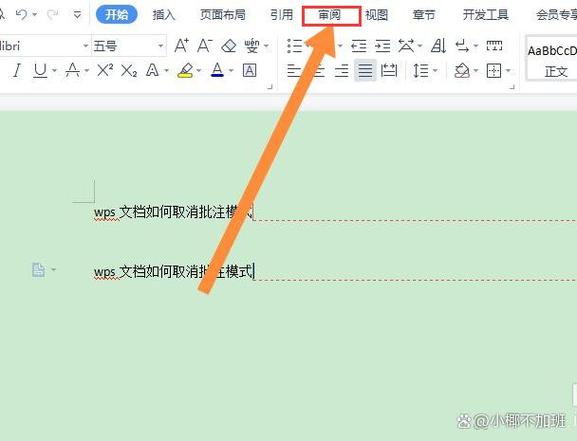Apply the blue font color
Screen dimensions: 577x441
[x=217, y=70]
